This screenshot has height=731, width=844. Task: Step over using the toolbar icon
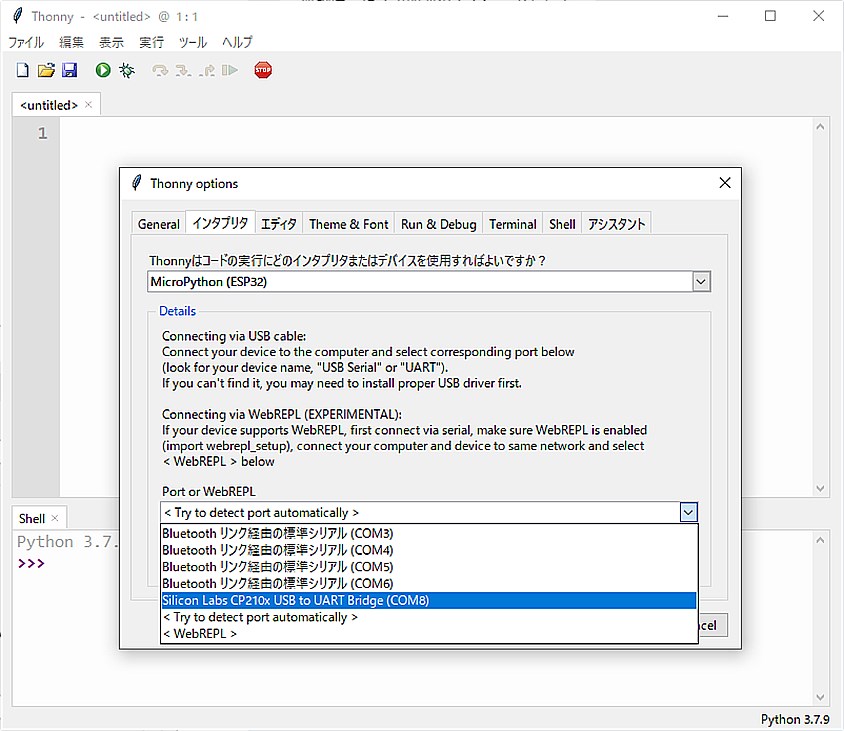point(158,69)
